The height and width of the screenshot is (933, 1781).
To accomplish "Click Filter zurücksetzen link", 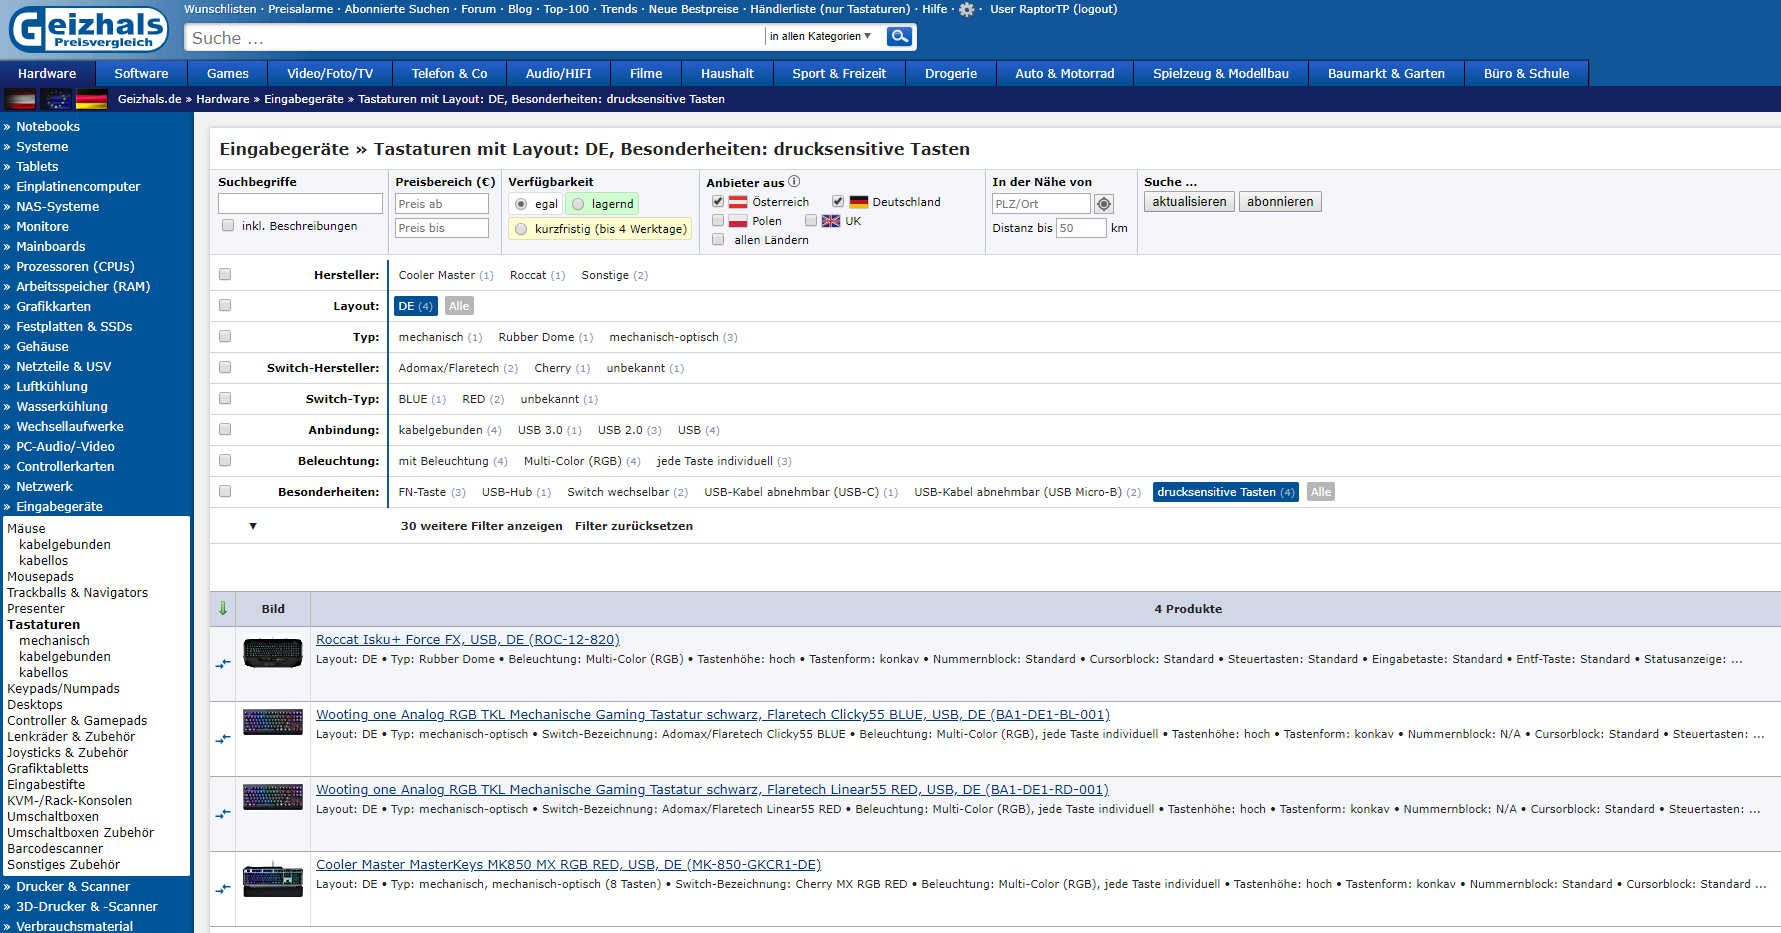I will (634, 526).
